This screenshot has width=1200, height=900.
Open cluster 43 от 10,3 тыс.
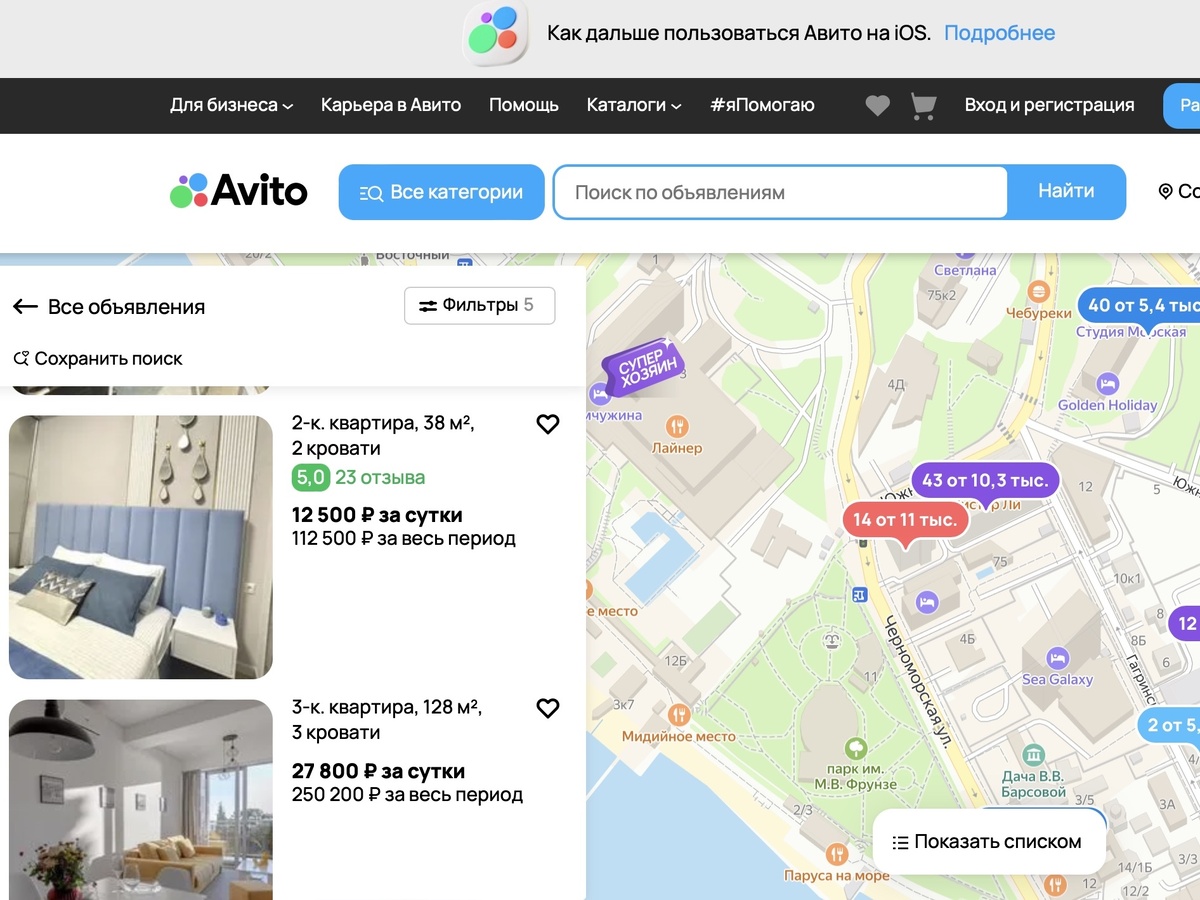pos(985,481)
